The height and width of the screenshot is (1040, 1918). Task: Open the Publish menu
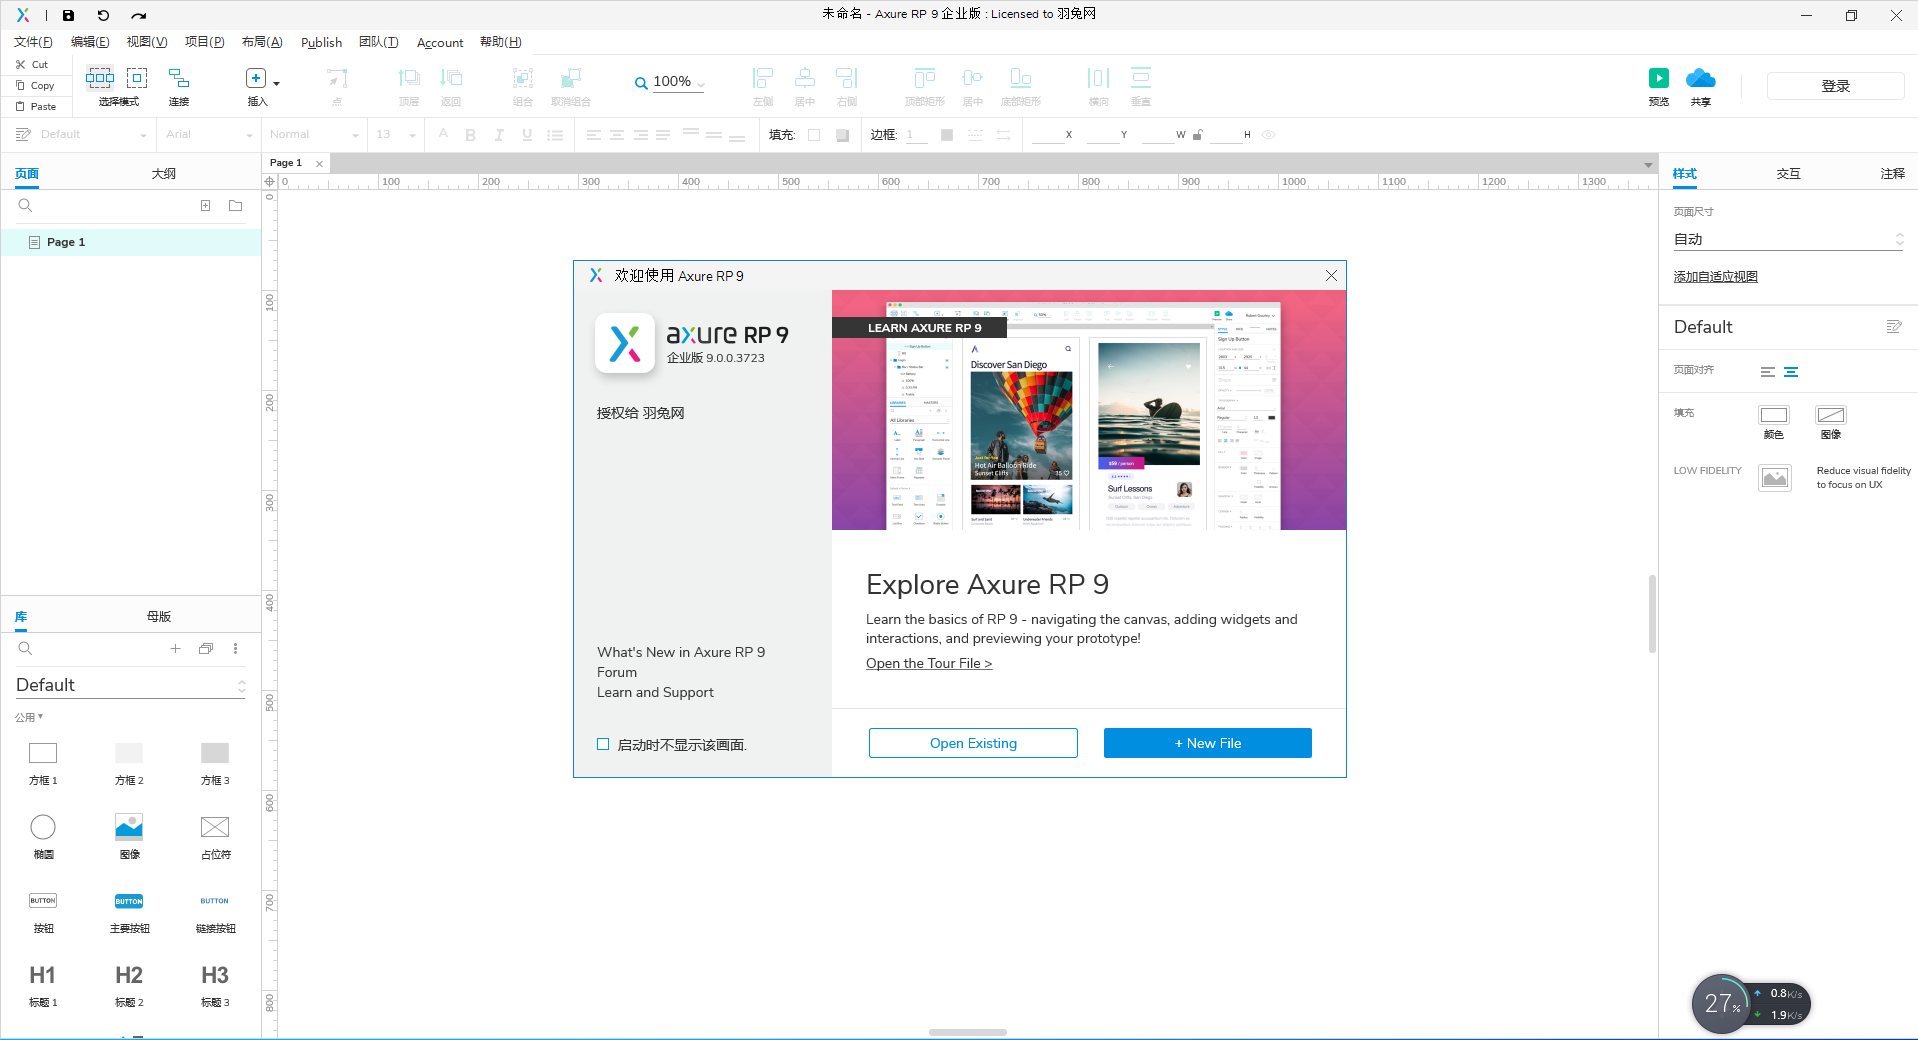[x=321, y=42]
